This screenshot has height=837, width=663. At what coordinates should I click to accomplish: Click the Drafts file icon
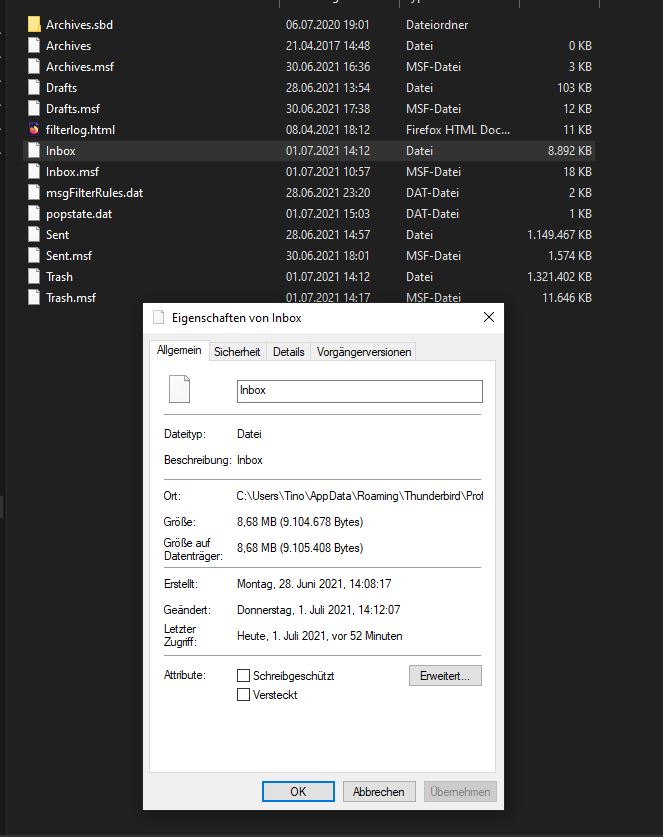tap(34, 88)
